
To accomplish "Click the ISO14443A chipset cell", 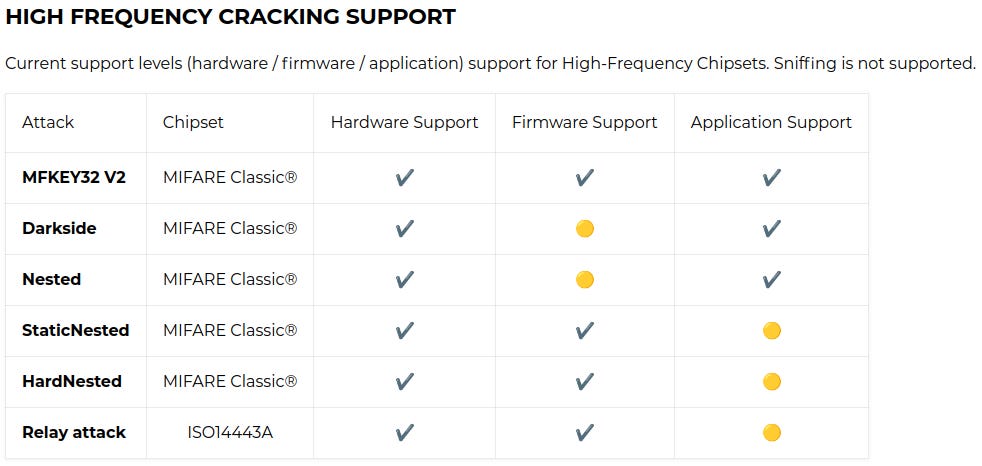I will coord(230,433).
